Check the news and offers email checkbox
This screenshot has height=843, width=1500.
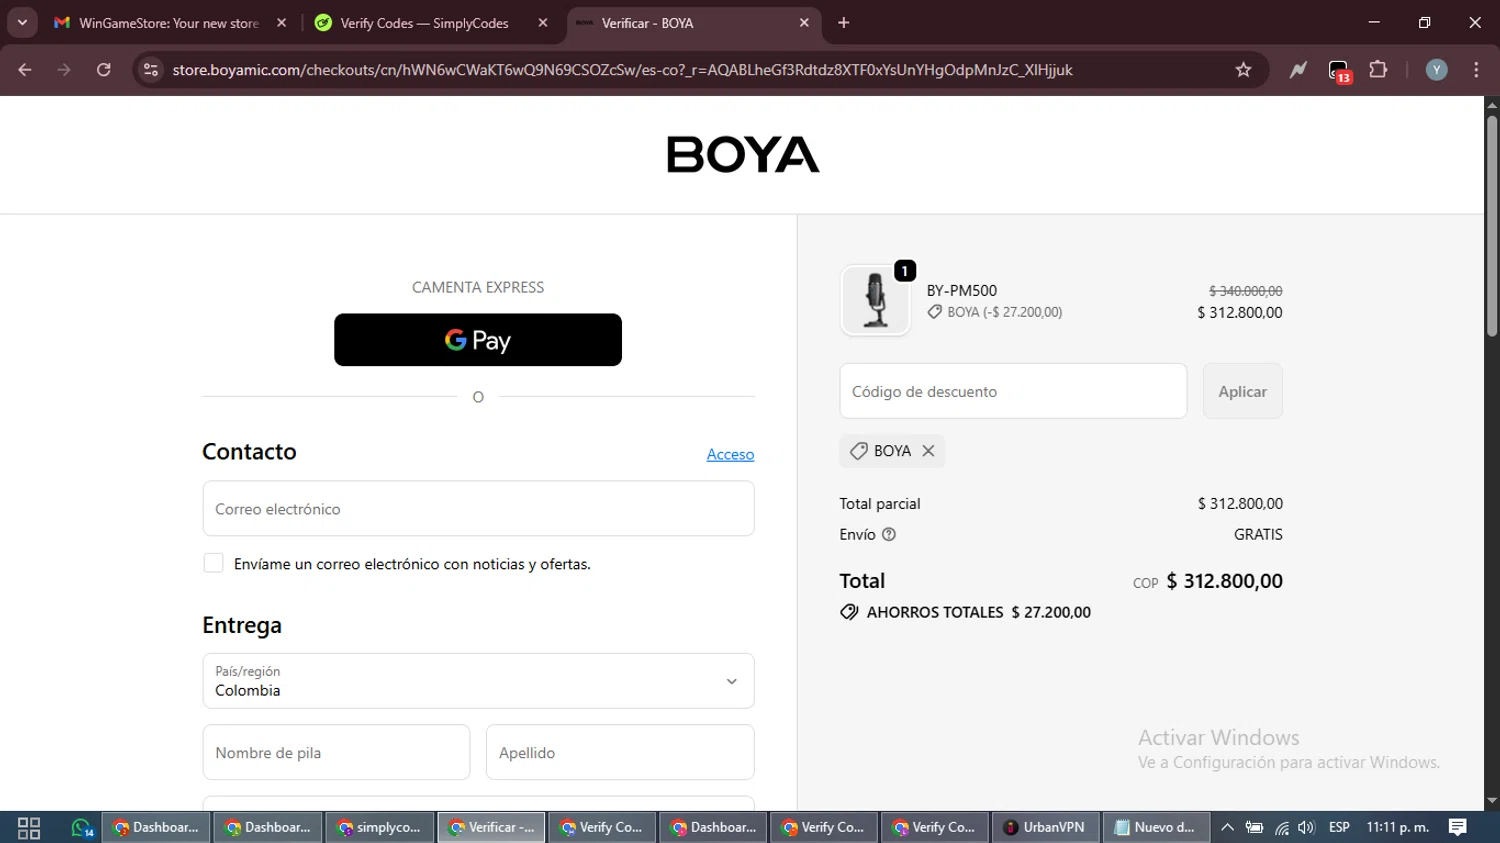coord(213,563)
